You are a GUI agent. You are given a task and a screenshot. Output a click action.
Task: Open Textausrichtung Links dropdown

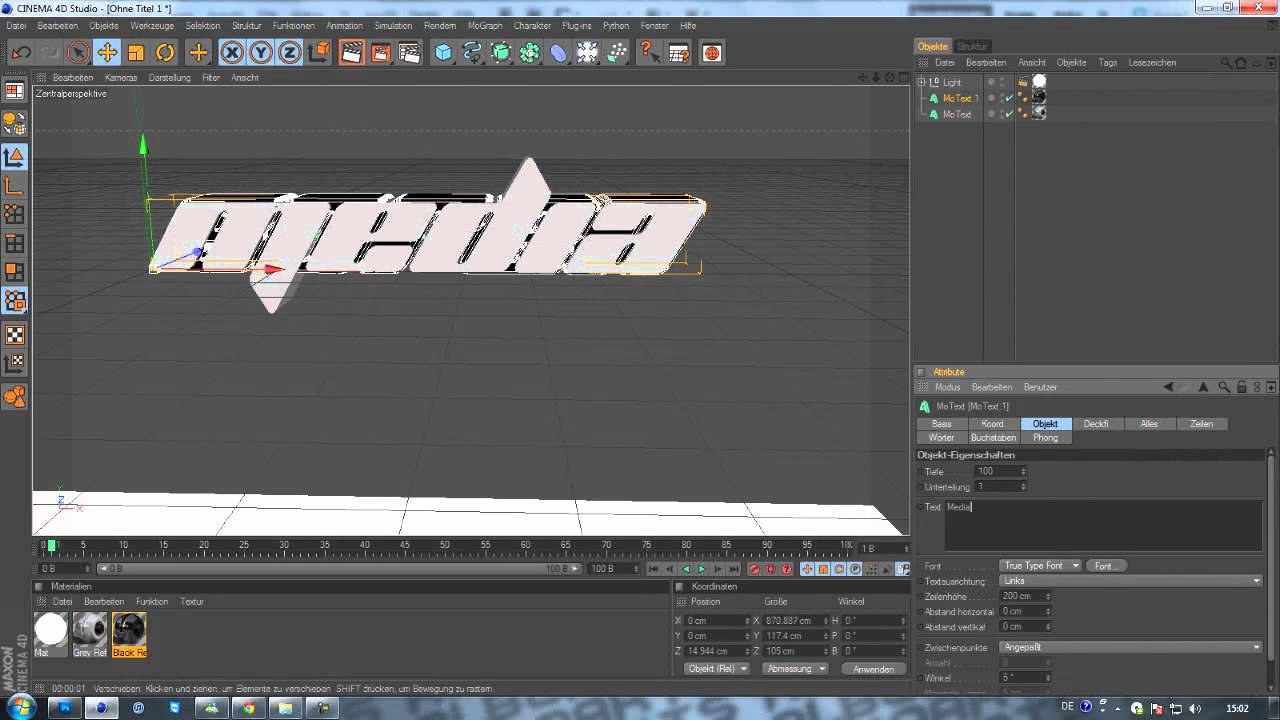pos(1131,581)
